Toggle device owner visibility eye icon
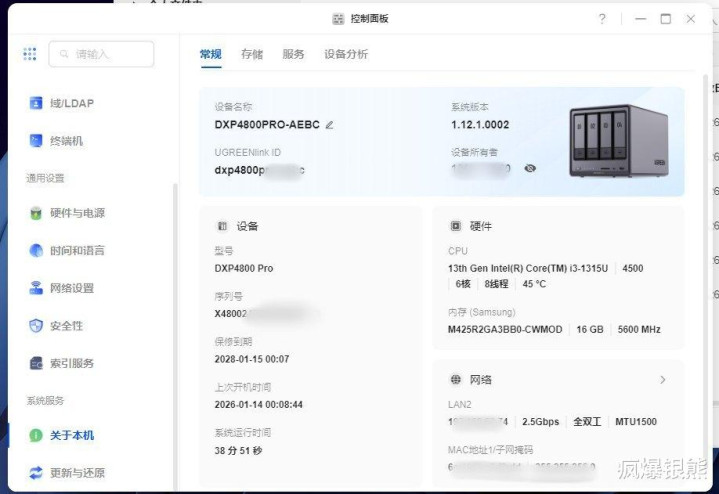 click(530, 168)
